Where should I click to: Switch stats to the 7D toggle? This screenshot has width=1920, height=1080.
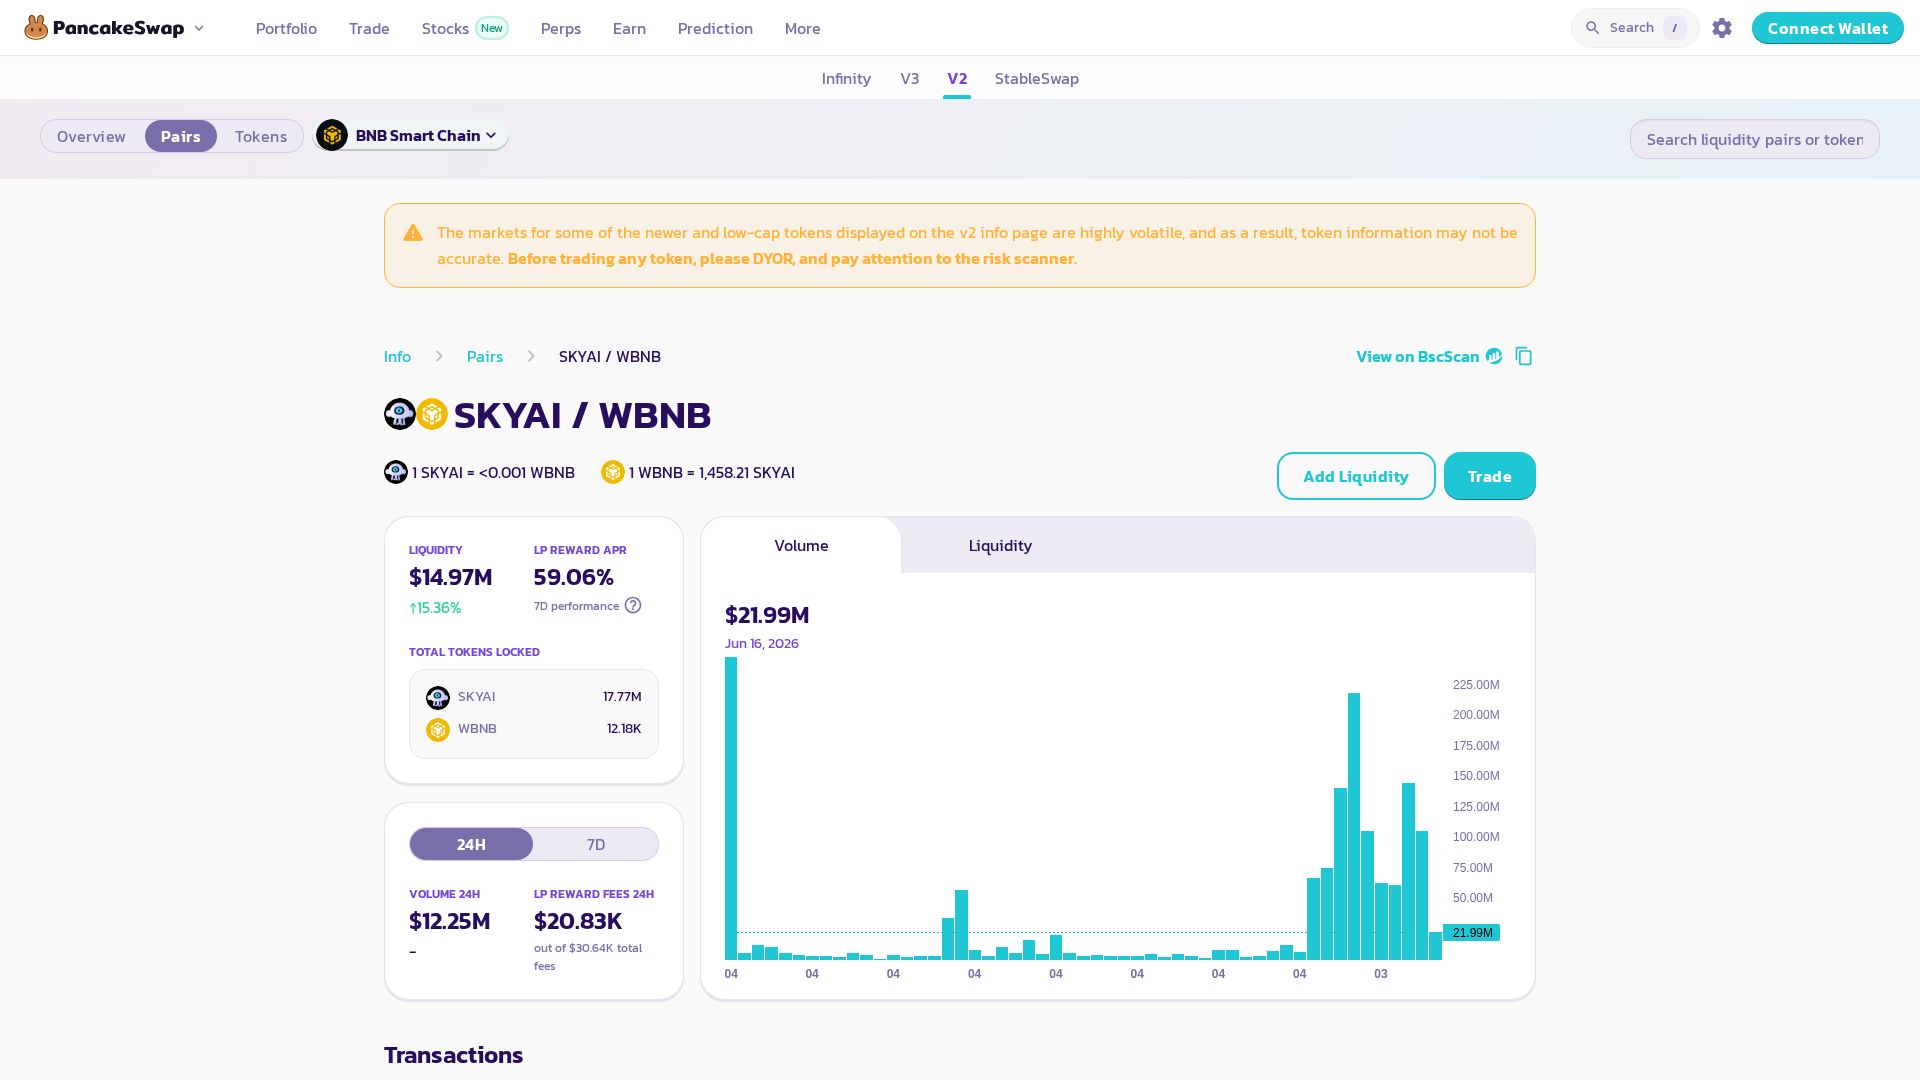point(596,844)
